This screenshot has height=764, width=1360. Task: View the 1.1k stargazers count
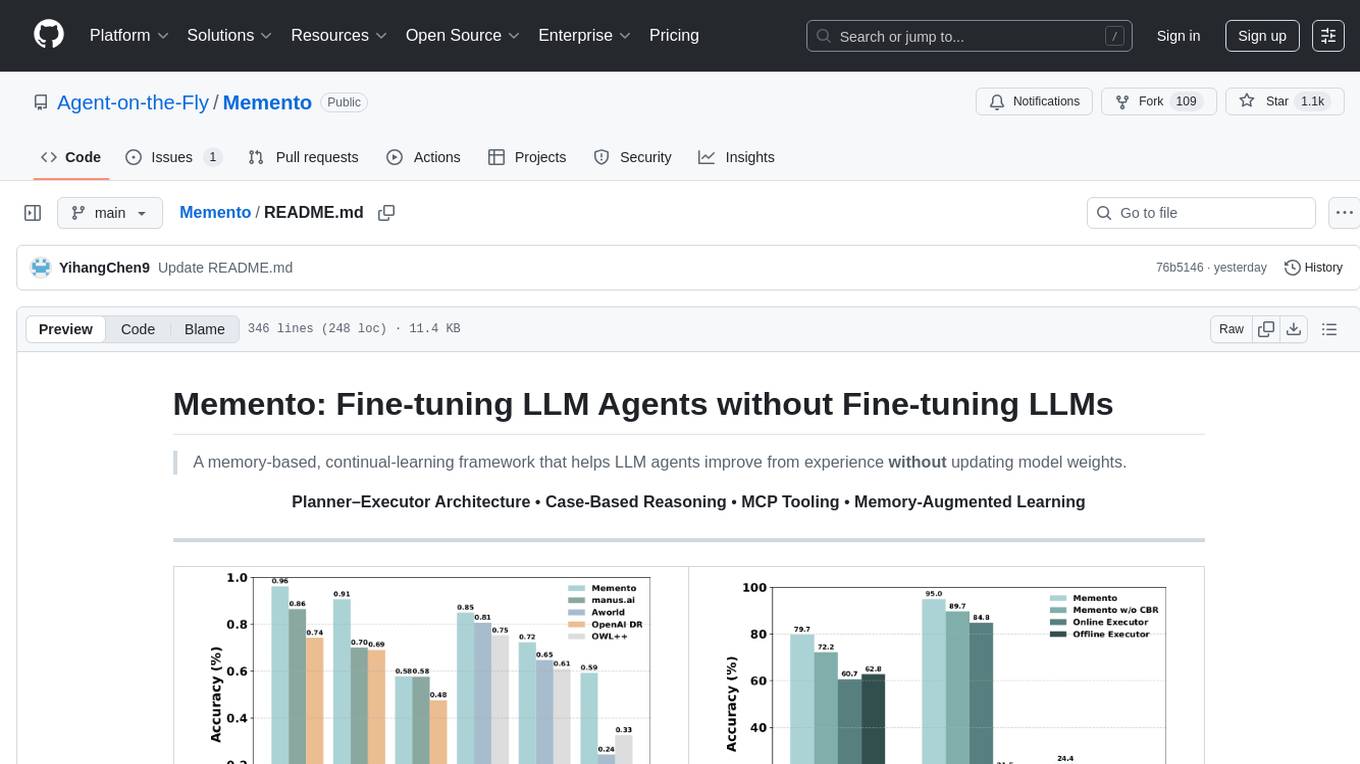click(1311, 101)
